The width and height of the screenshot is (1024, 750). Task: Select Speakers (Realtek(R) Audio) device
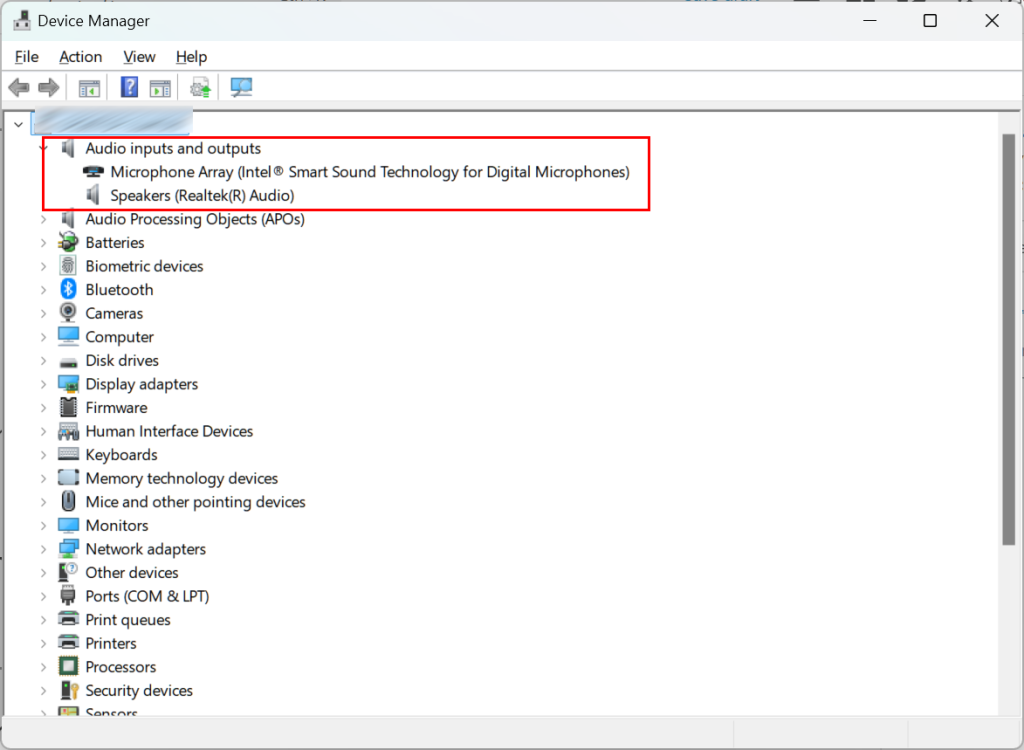(x=202, y=196)
